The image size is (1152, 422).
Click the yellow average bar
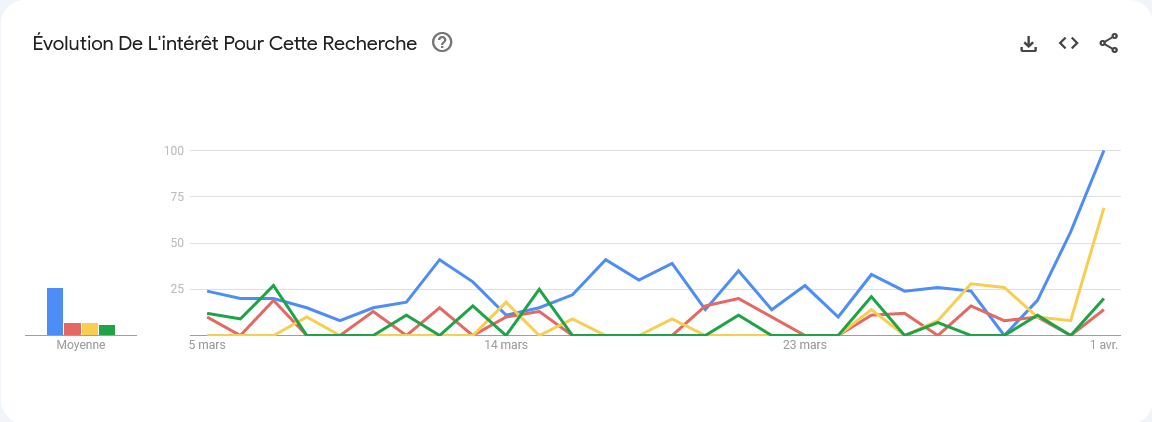pyautogui.click(x=90, y=329)
